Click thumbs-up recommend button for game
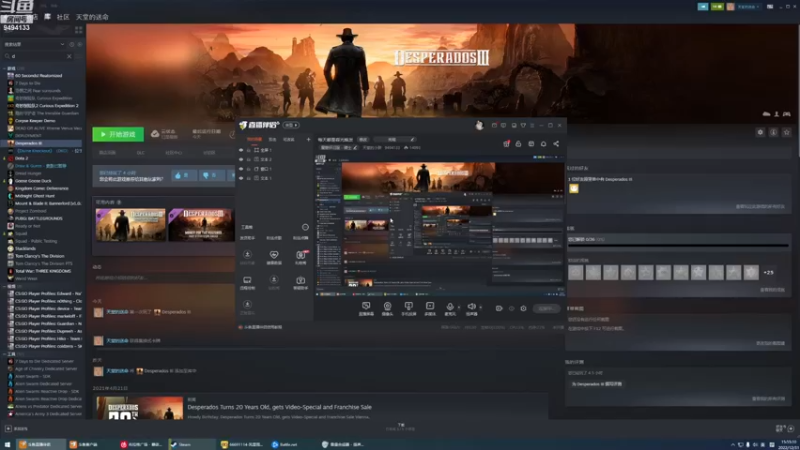Image resolution: width=800 pixels, height=450 pixels. pos(183,175)
